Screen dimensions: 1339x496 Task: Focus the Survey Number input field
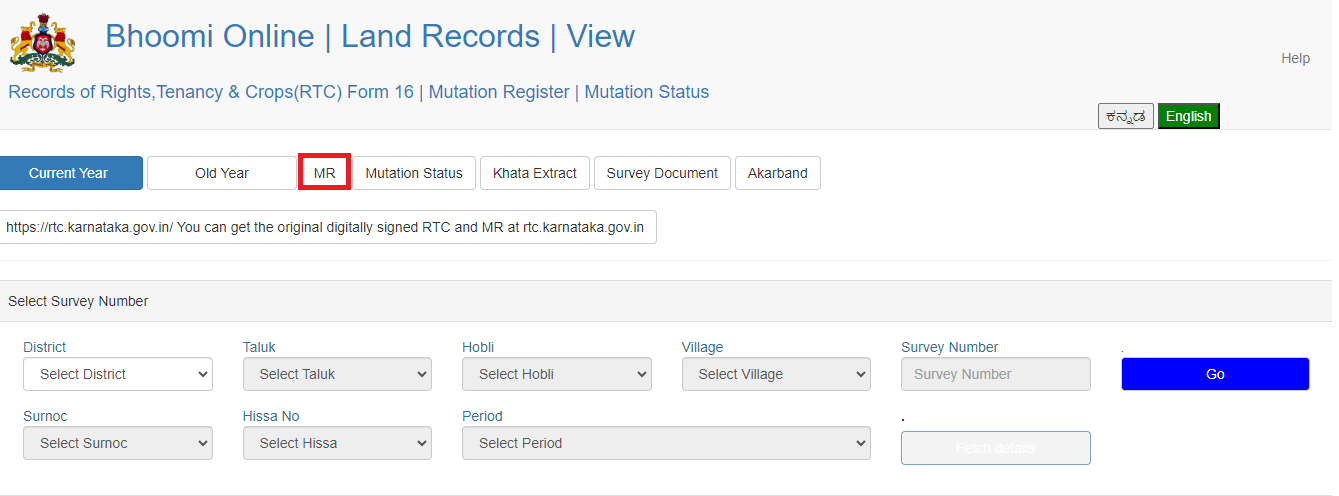coord(996,374)
